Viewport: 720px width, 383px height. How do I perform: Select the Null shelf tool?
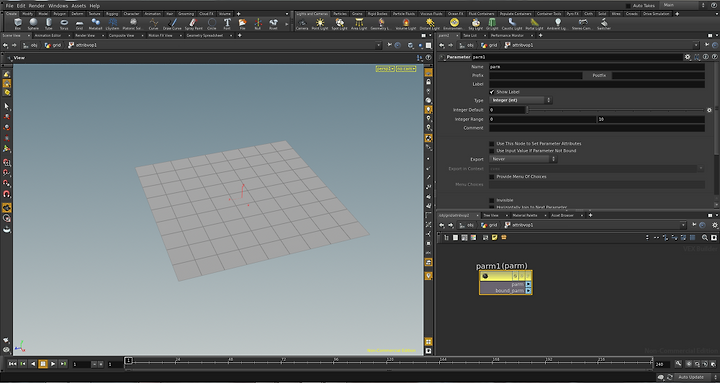[258, 23]
